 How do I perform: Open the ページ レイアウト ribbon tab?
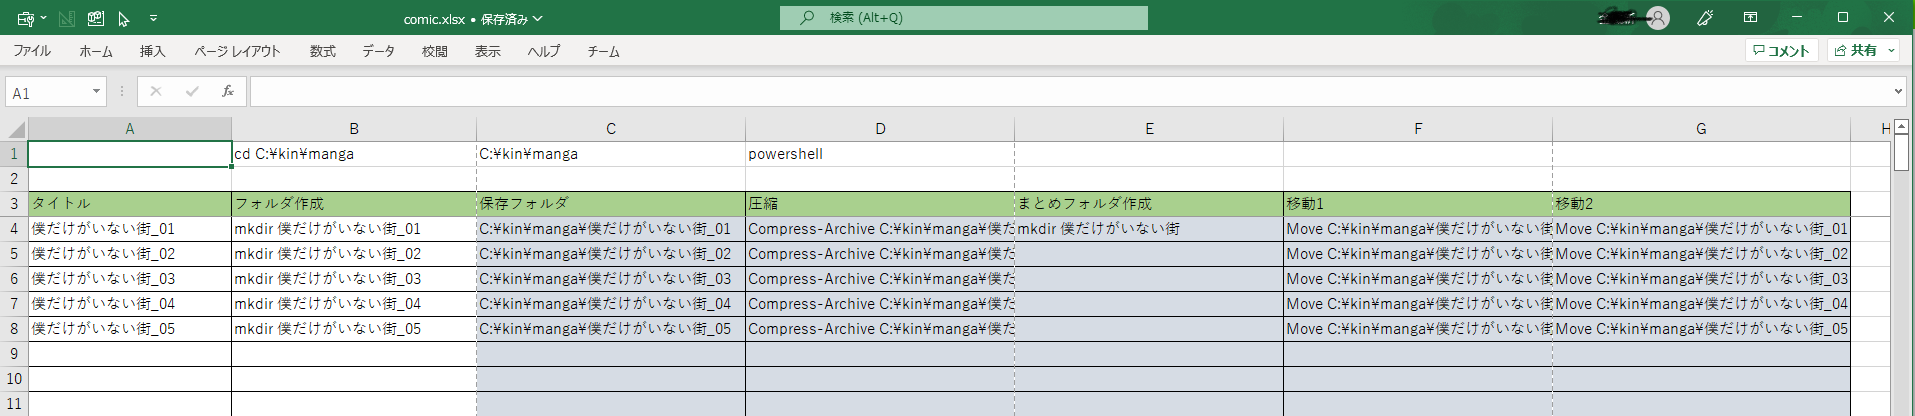point(237,51)
